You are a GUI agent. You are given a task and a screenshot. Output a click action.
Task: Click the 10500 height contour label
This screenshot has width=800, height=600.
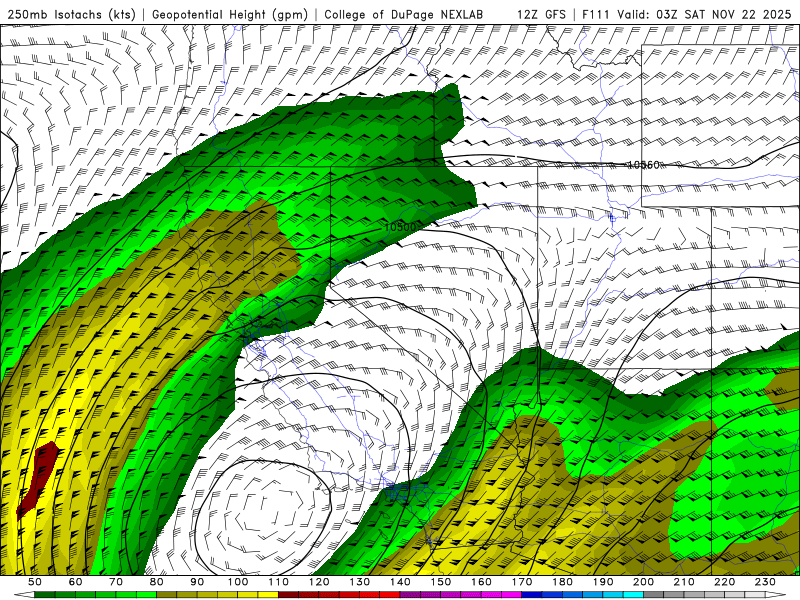pos(400,227)
